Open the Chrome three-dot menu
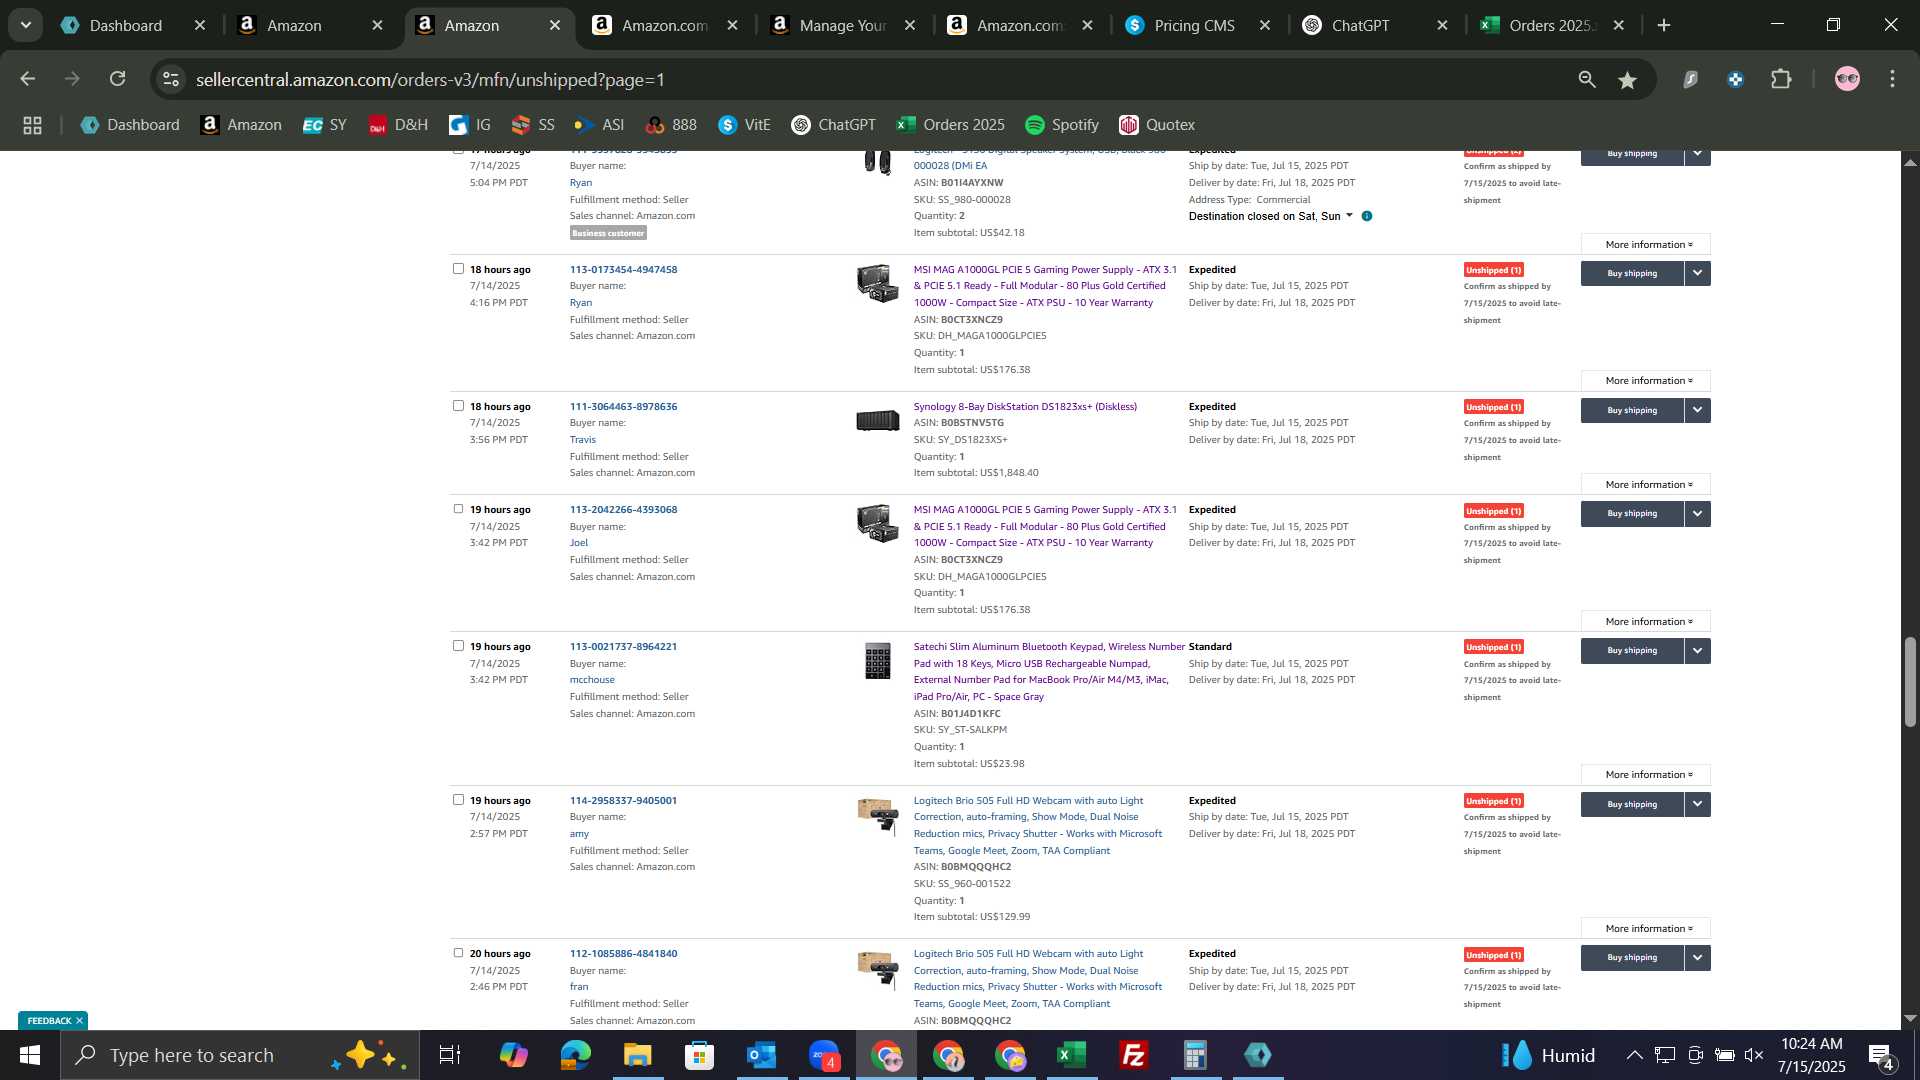 point(1892,79)
